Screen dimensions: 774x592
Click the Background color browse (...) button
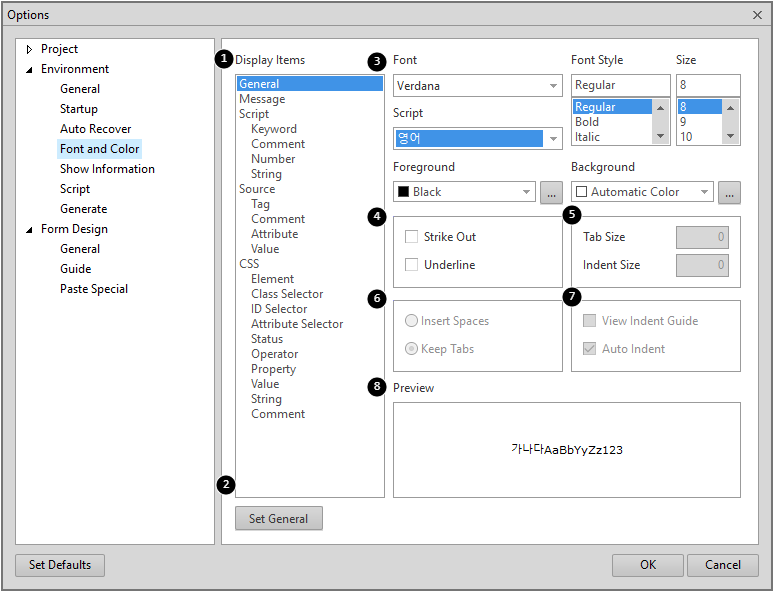click(729, 192)
